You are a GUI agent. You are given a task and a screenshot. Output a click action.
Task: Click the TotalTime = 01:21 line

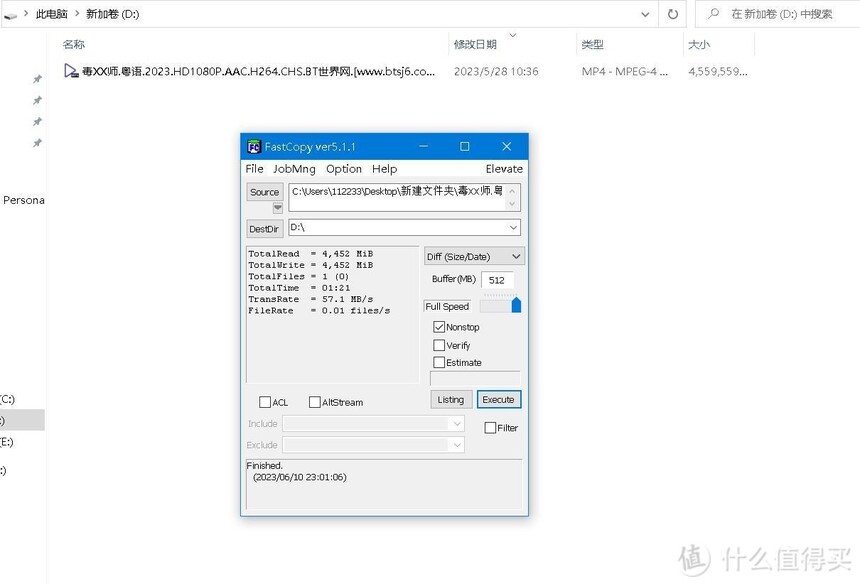click(299, 287)
